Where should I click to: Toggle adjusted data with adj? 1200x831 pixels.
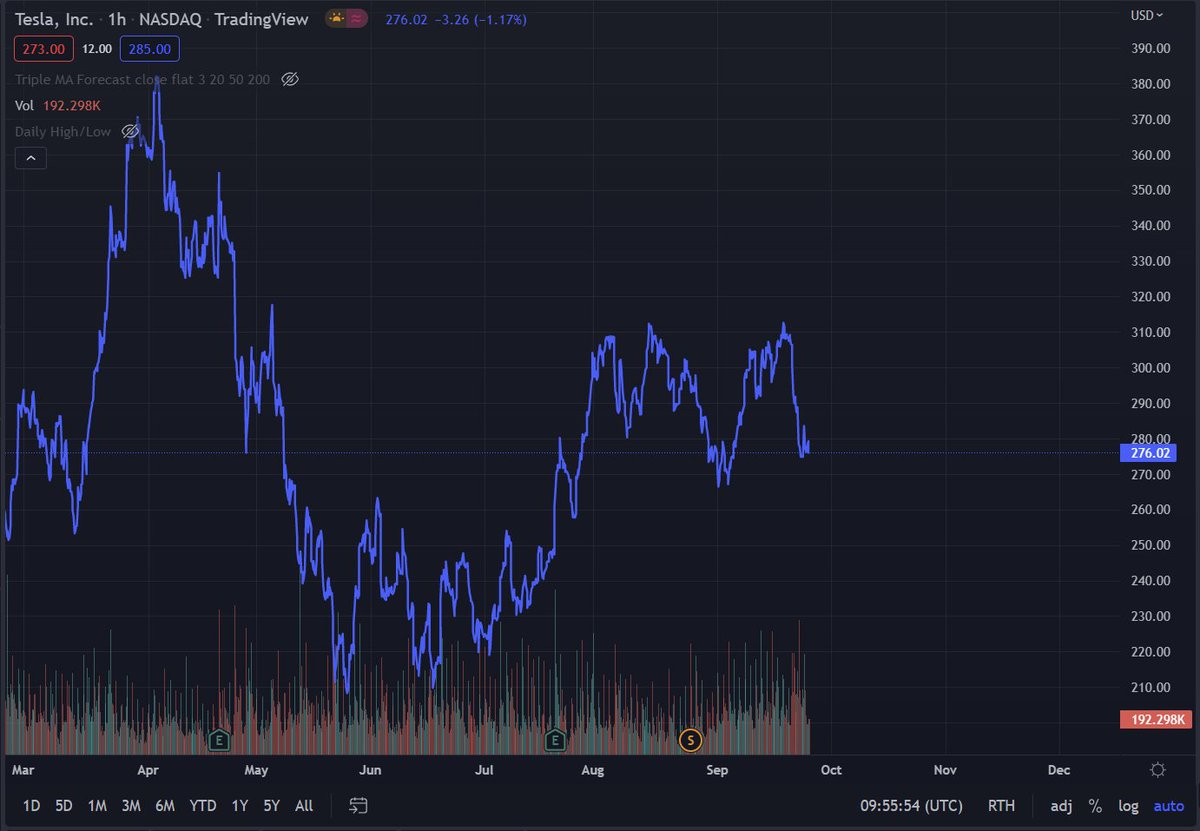(1060, 806)
